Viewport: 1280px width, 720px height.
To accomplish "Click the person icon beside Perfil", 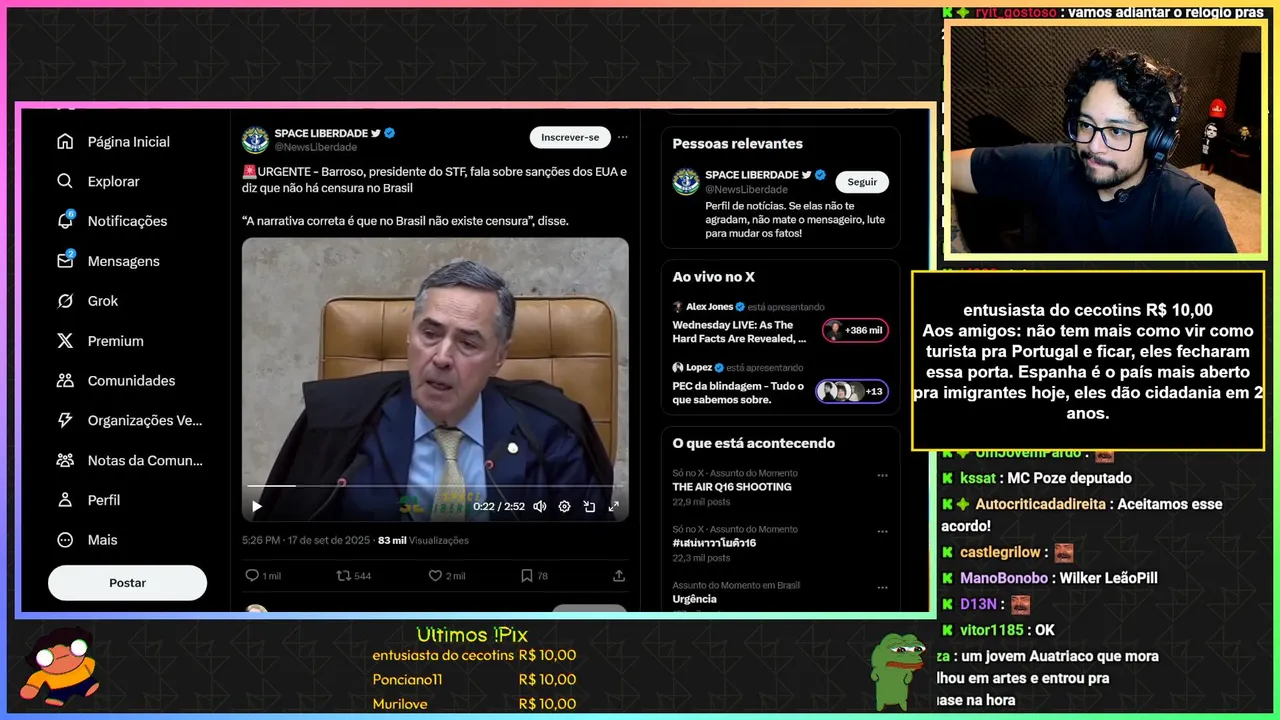I will (65, 500).
